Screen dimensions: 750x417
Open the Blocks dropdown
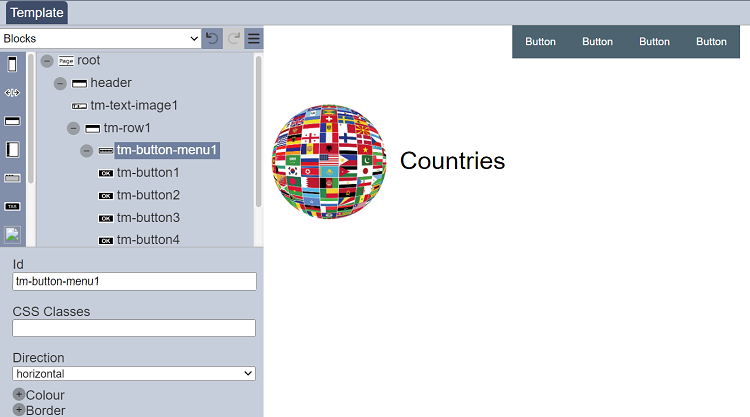coord(100,38)
